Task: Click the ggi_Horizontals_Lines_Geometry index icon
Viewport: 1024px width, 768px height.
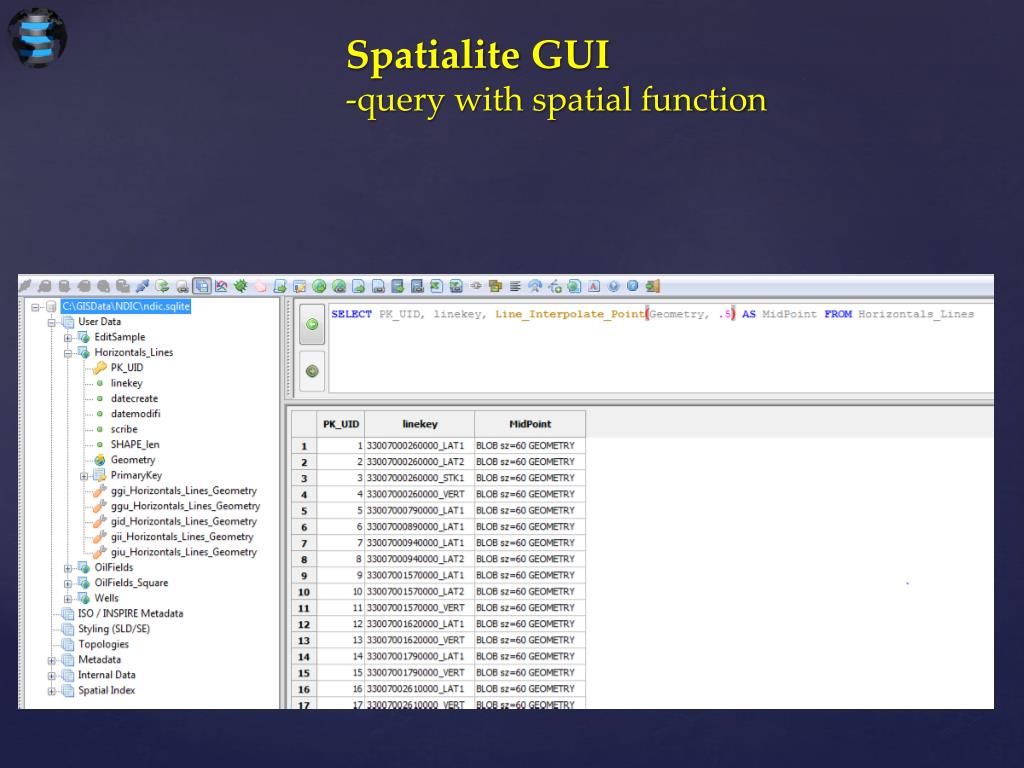Action: (99, 490)
